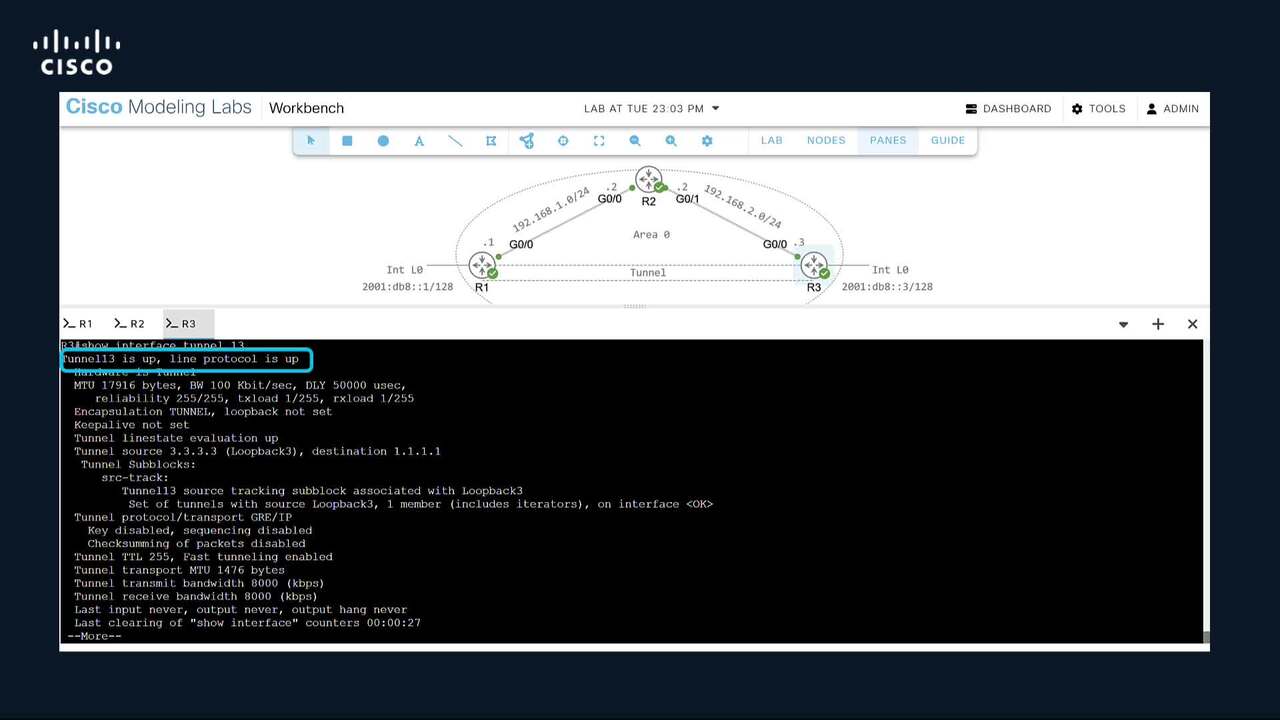The image size is (1280, 720).
Task: Click the 2001:db8::1/128 address label
Action: 407,286
